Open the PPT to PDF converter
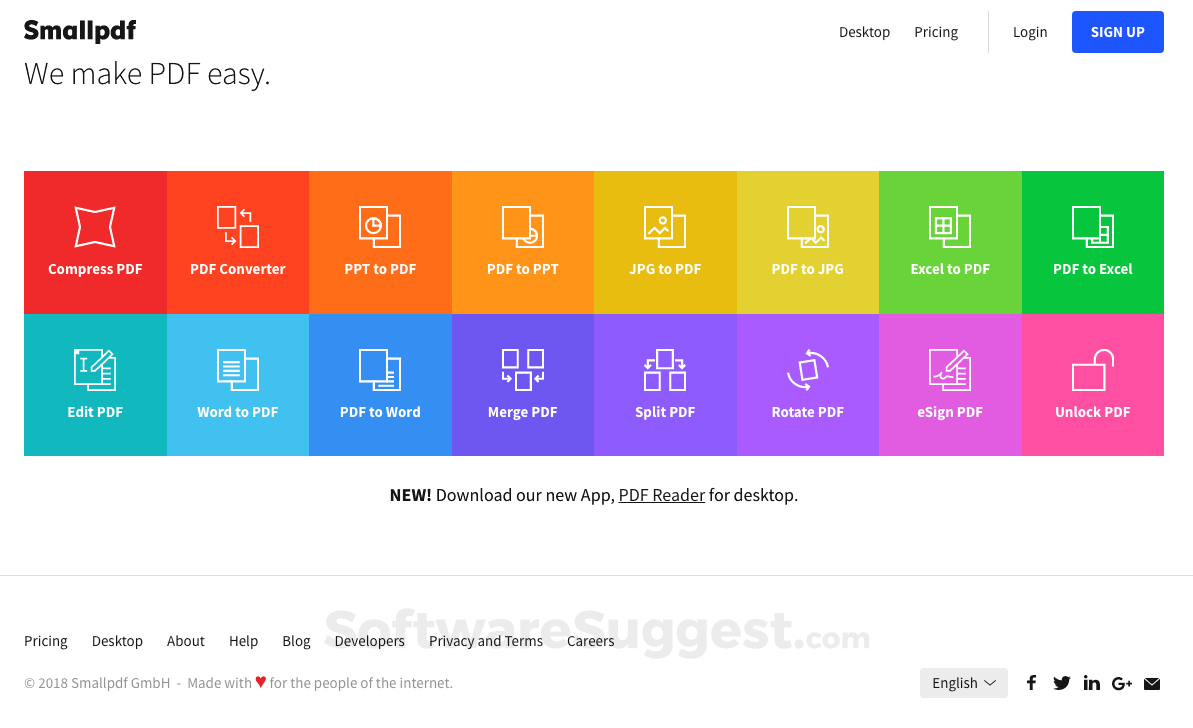 coord(380,242)
